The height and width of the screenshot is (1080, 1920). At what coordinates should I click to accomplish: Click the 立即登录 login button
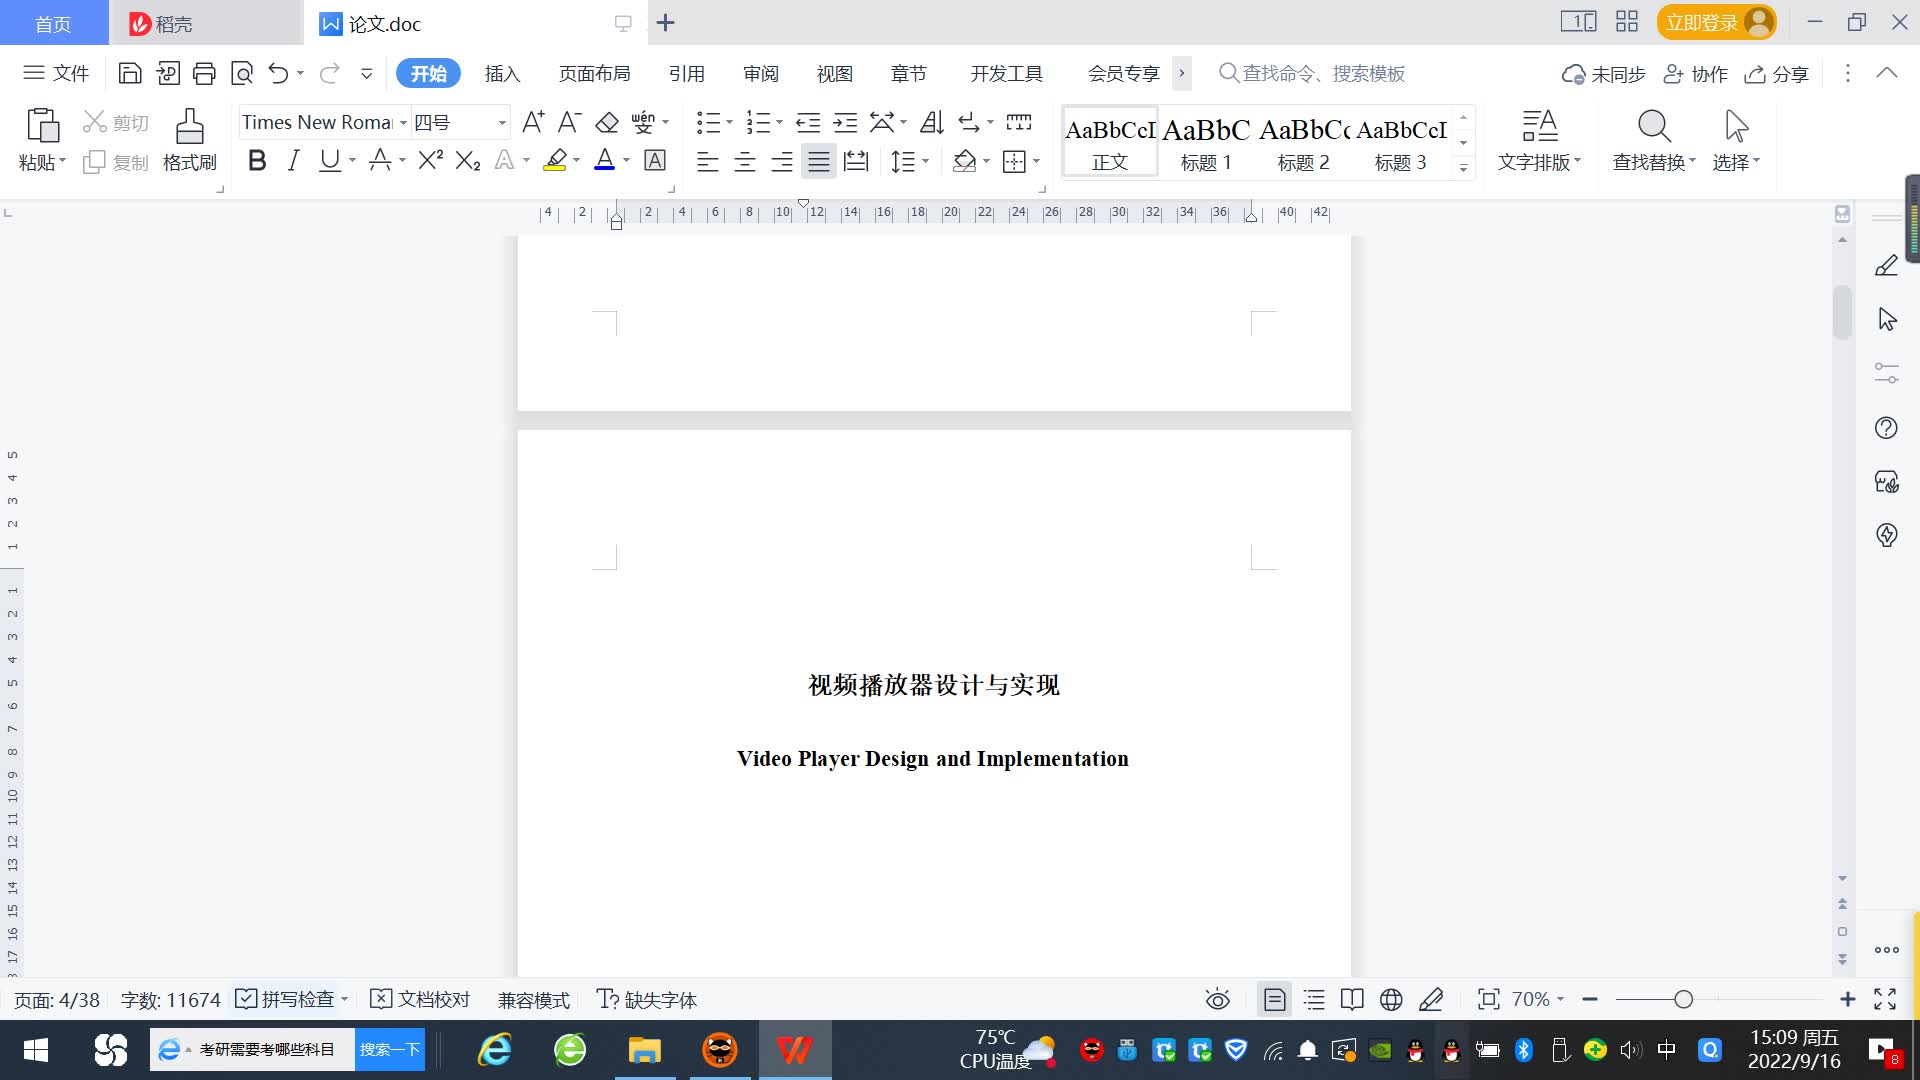coord(1702,22)
